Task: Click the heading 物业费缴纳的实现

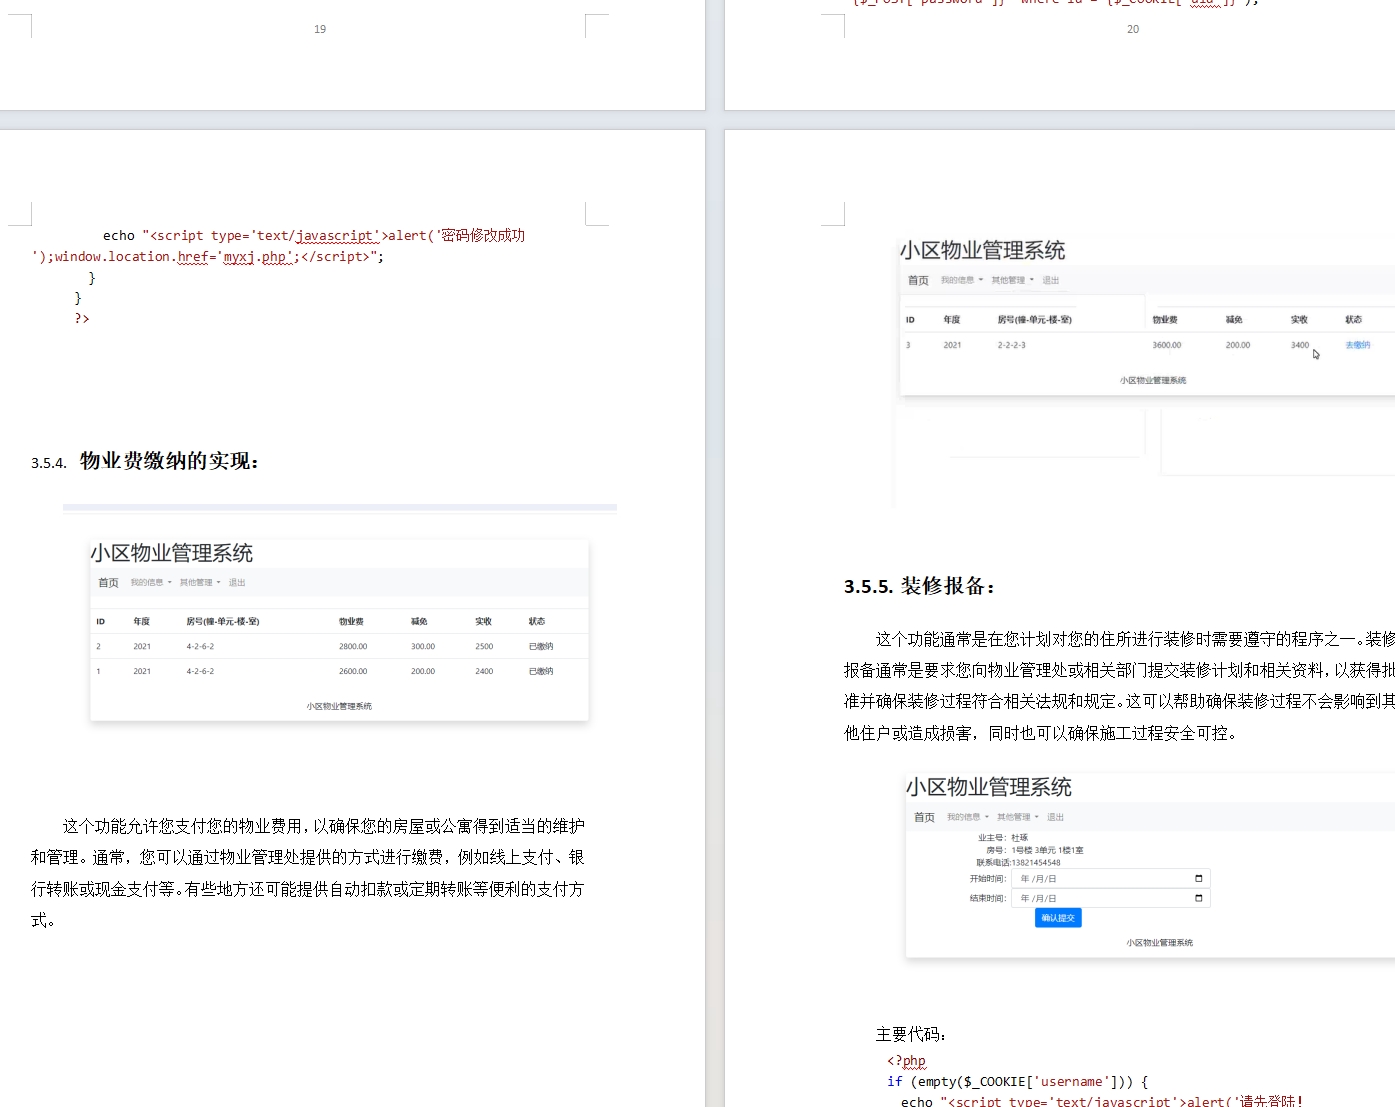Action: tap(169, 461)
